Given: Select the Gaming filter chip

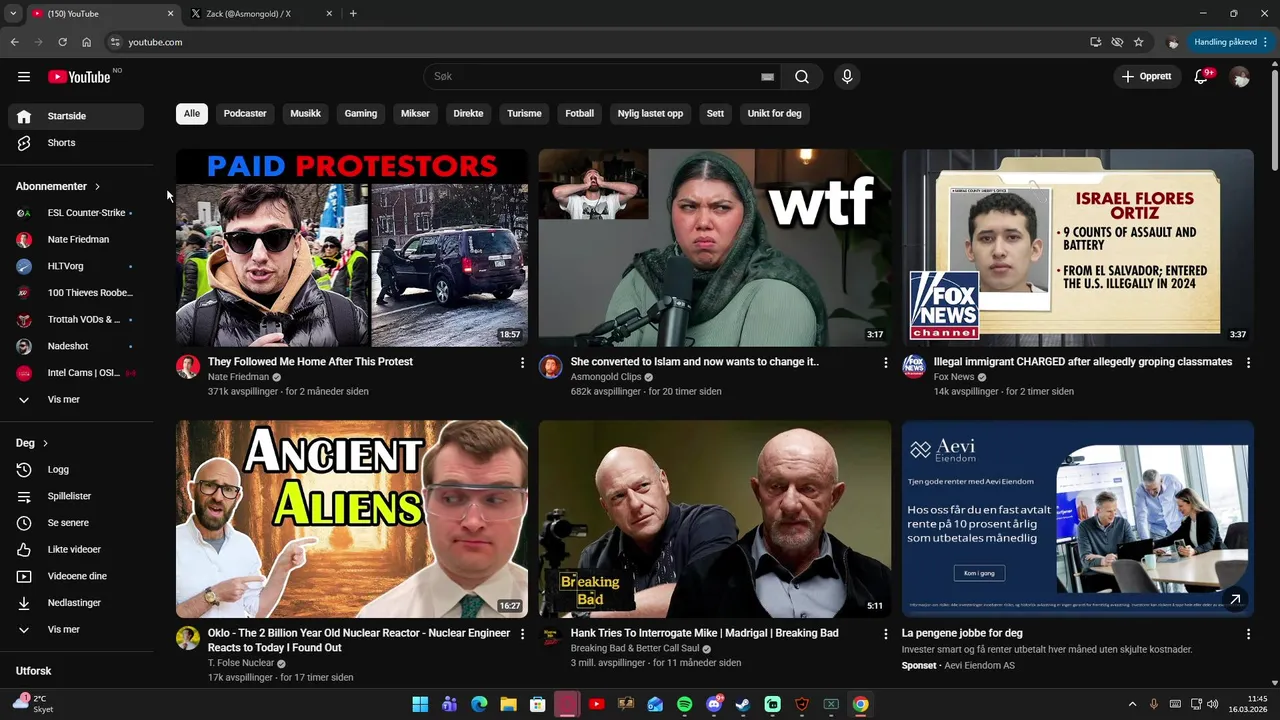Looking at the screenshot, I should tap(361, 114).
